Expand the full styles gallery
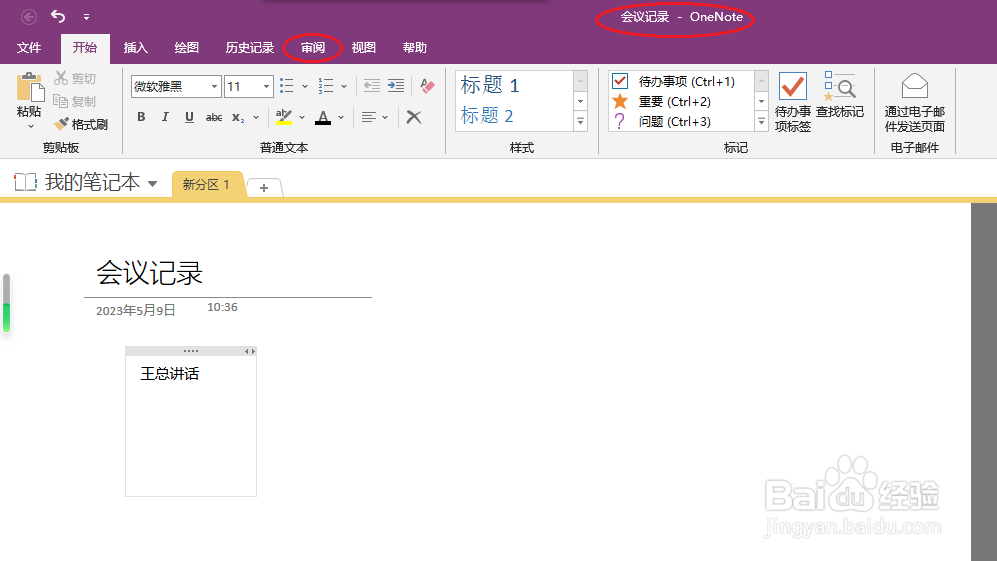Screen dimensions: 997x561 click(x=581, y=121)
